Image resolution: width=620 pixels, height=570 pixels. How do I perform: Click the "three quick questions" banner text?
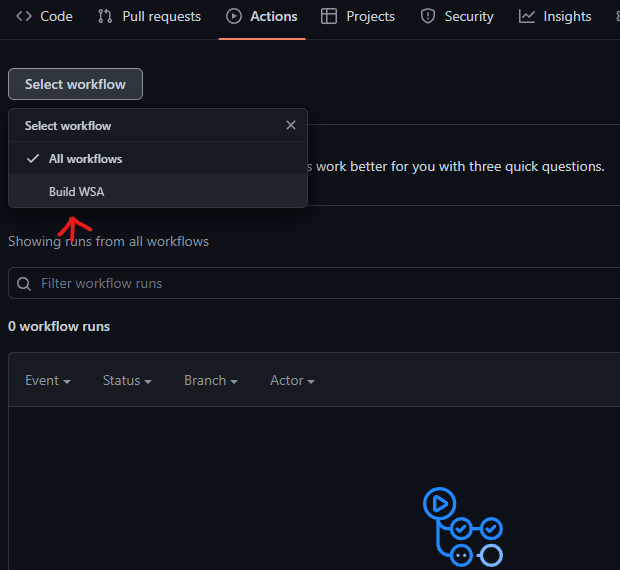click(x=456, y=166)
